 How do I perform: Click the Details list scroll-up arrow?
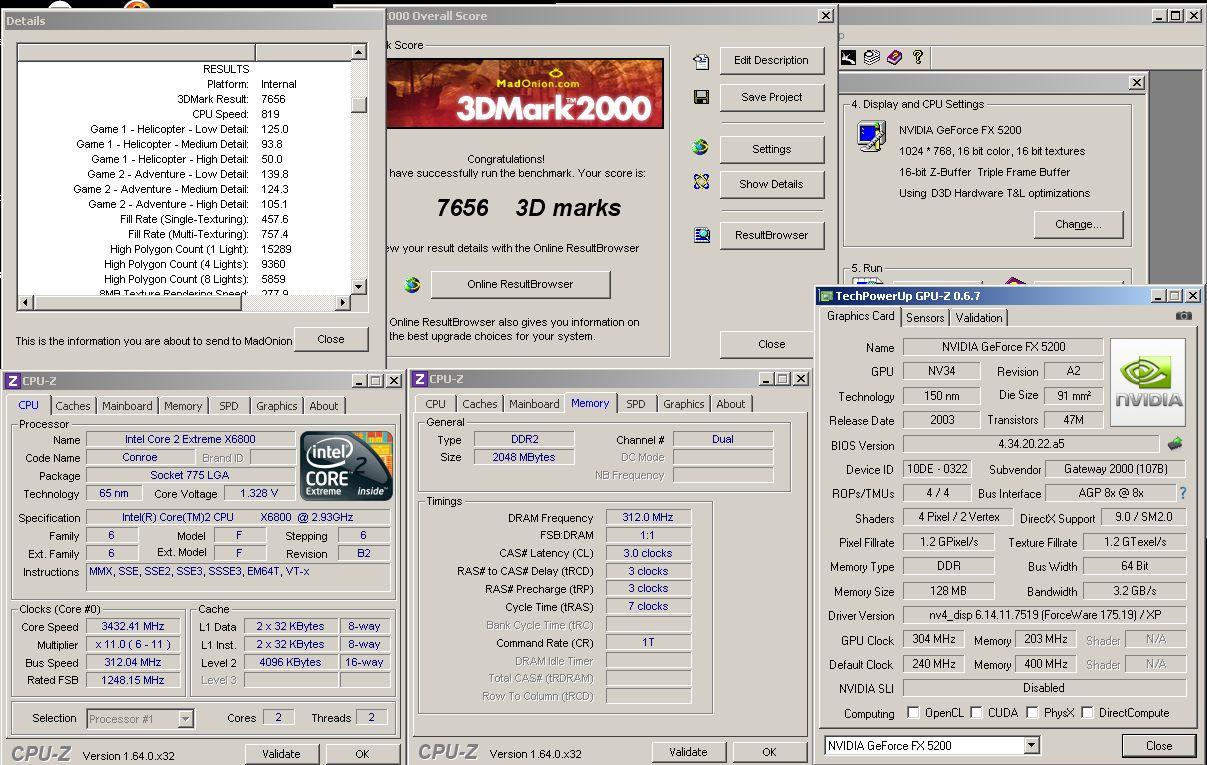pos(359,52)
